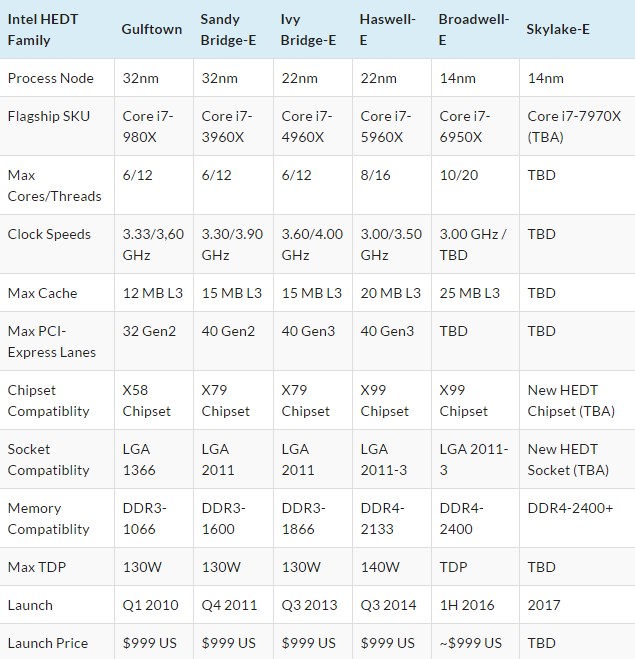
Task: Click the Haswell-E column header
Action: point(387,30)
